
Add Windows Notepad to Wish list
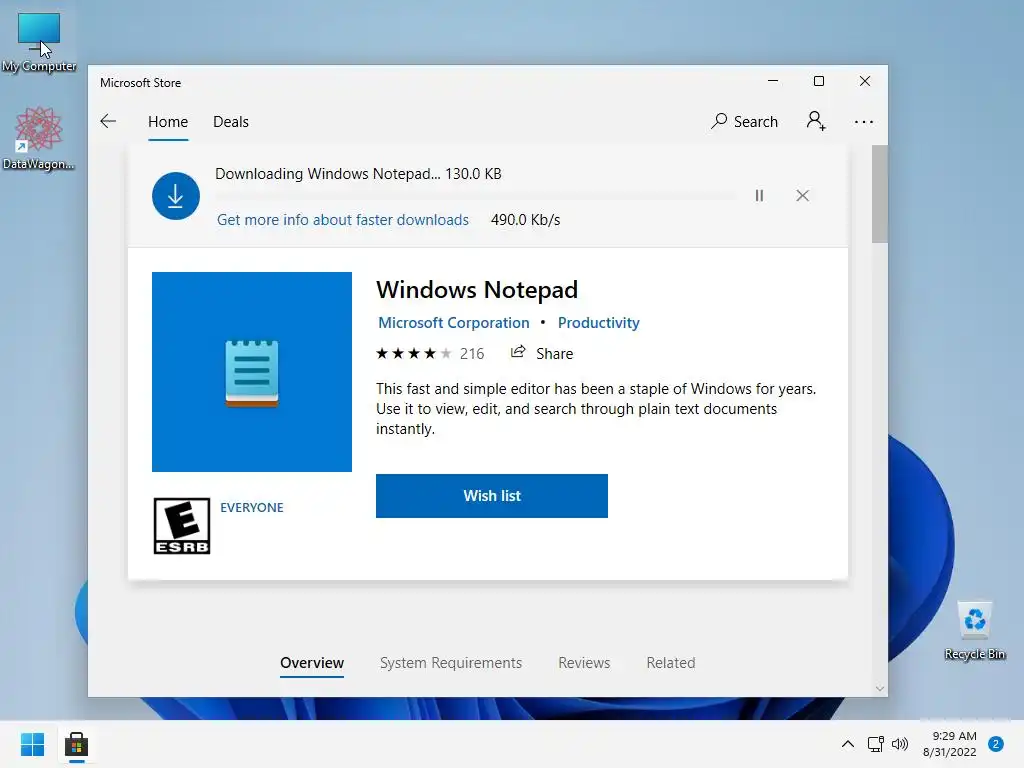(492, 496)
